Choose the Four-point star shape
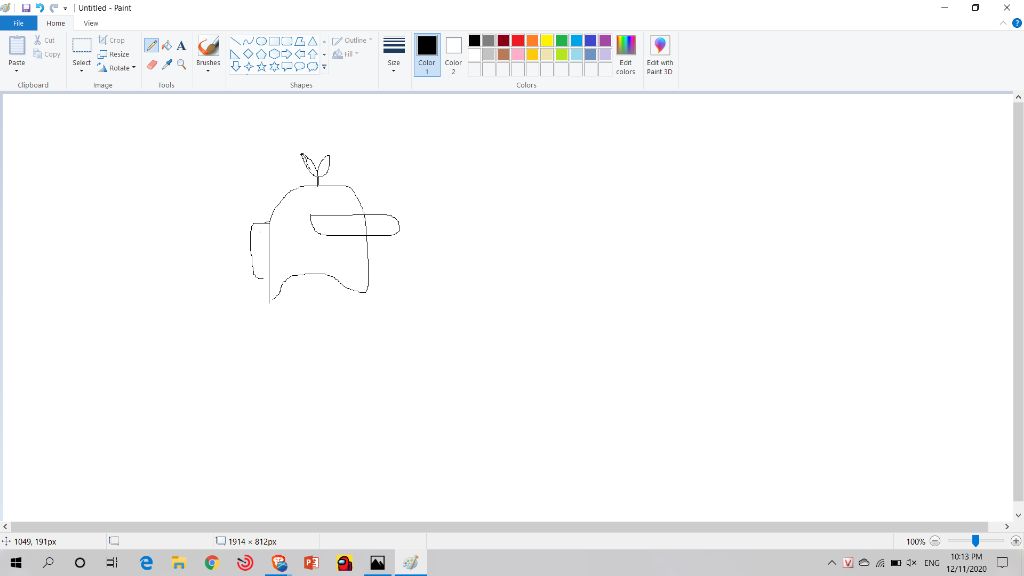 coord(248,66)
